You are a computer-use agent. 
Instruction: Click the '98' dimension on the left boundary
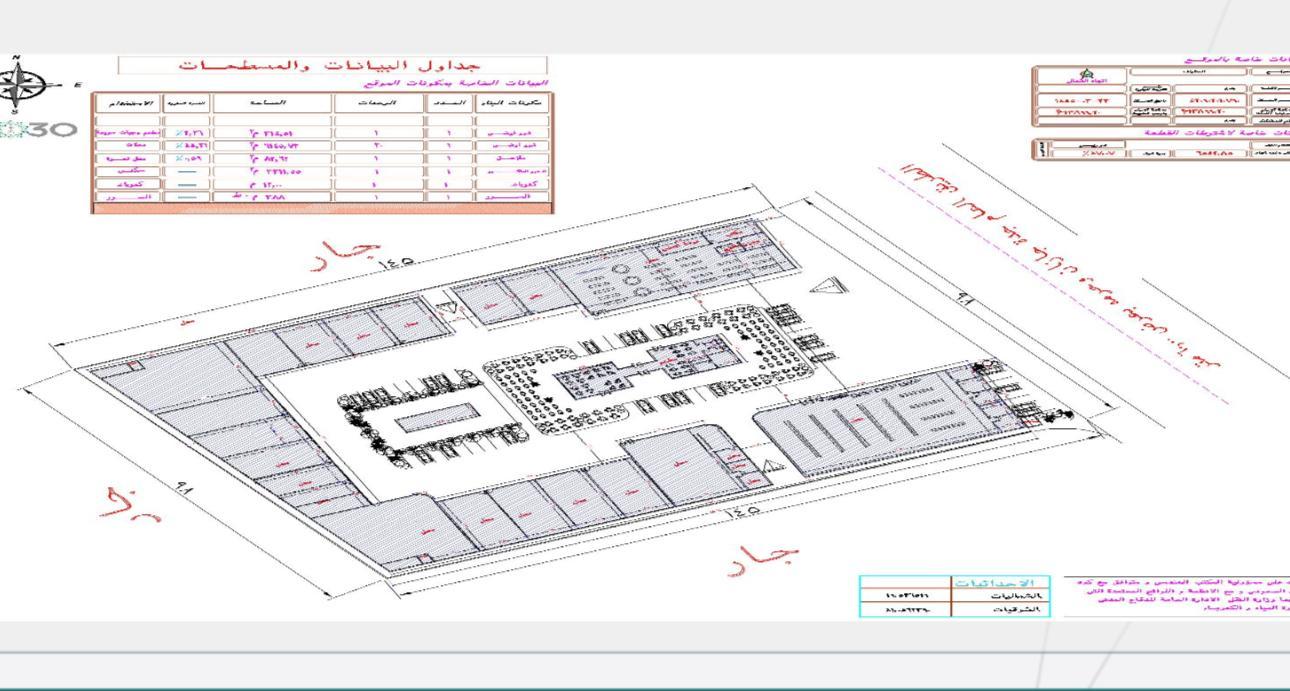coord(185,489)
